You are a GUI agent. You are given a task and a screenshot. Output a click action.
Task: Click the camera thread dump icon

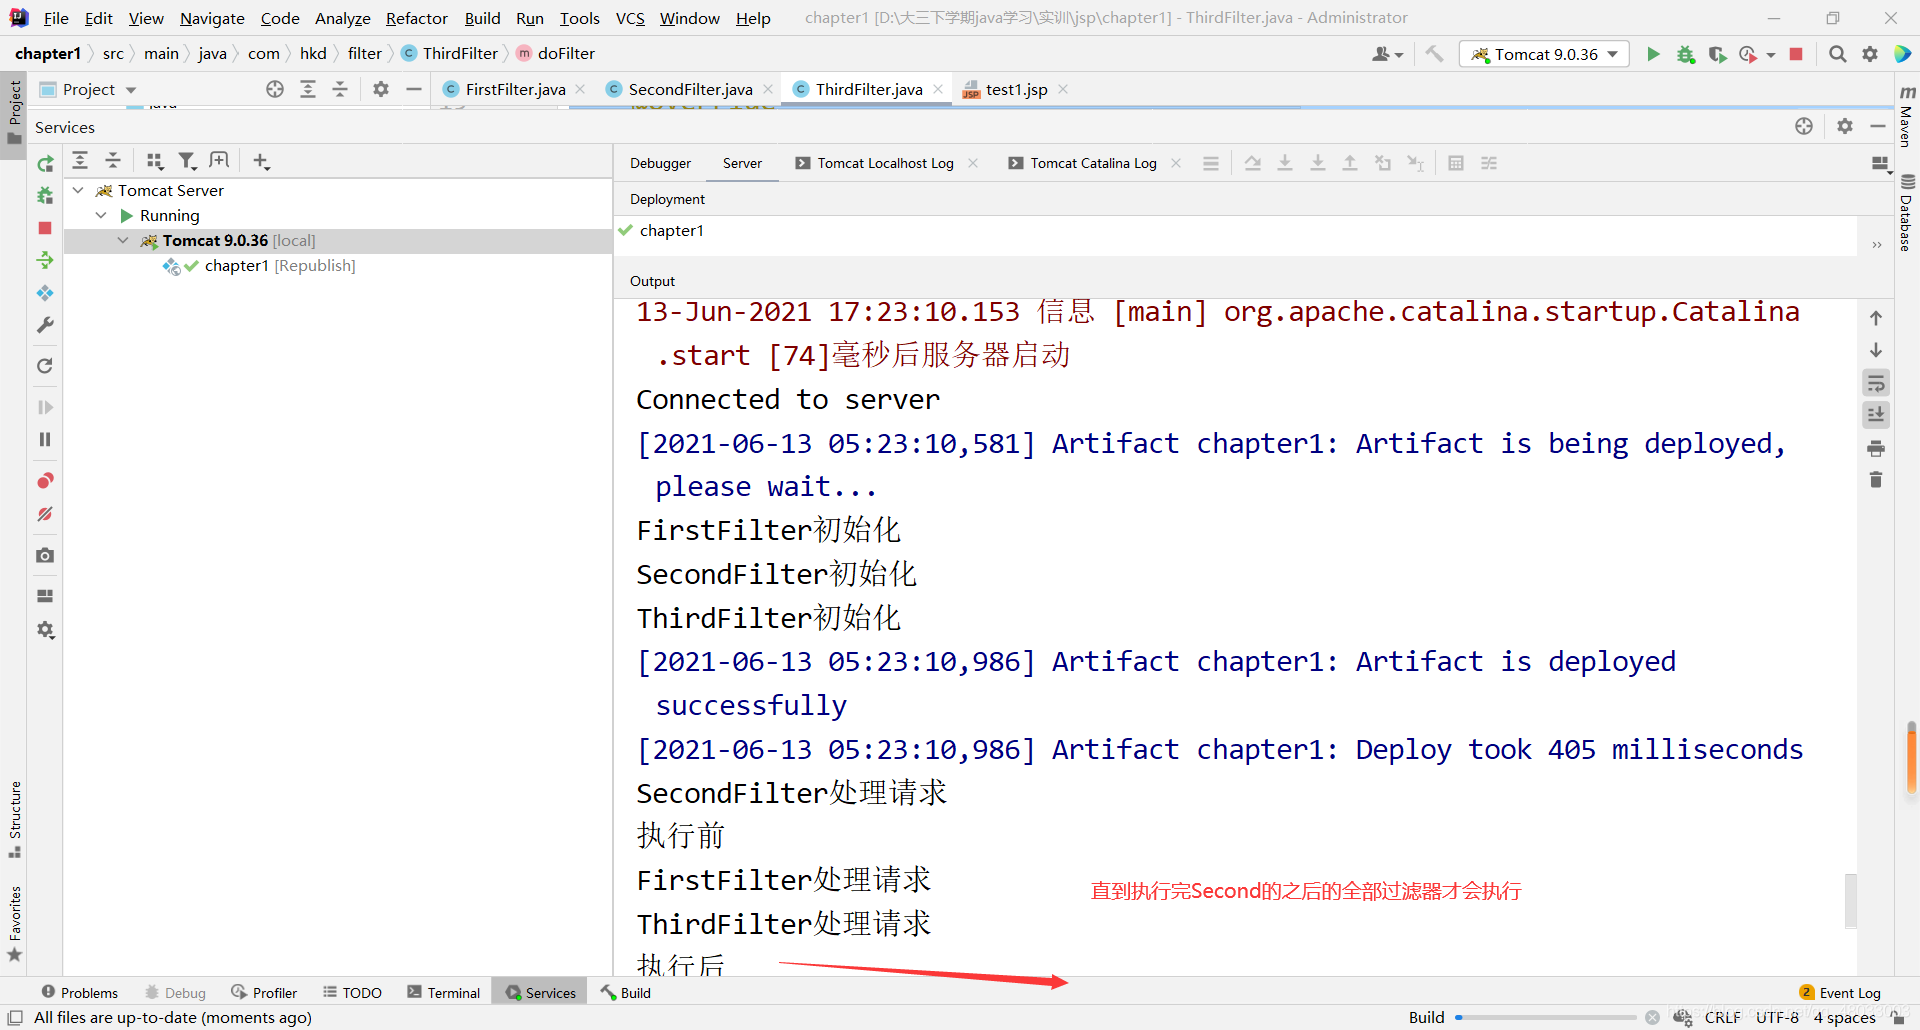click(x=45, y=555)
